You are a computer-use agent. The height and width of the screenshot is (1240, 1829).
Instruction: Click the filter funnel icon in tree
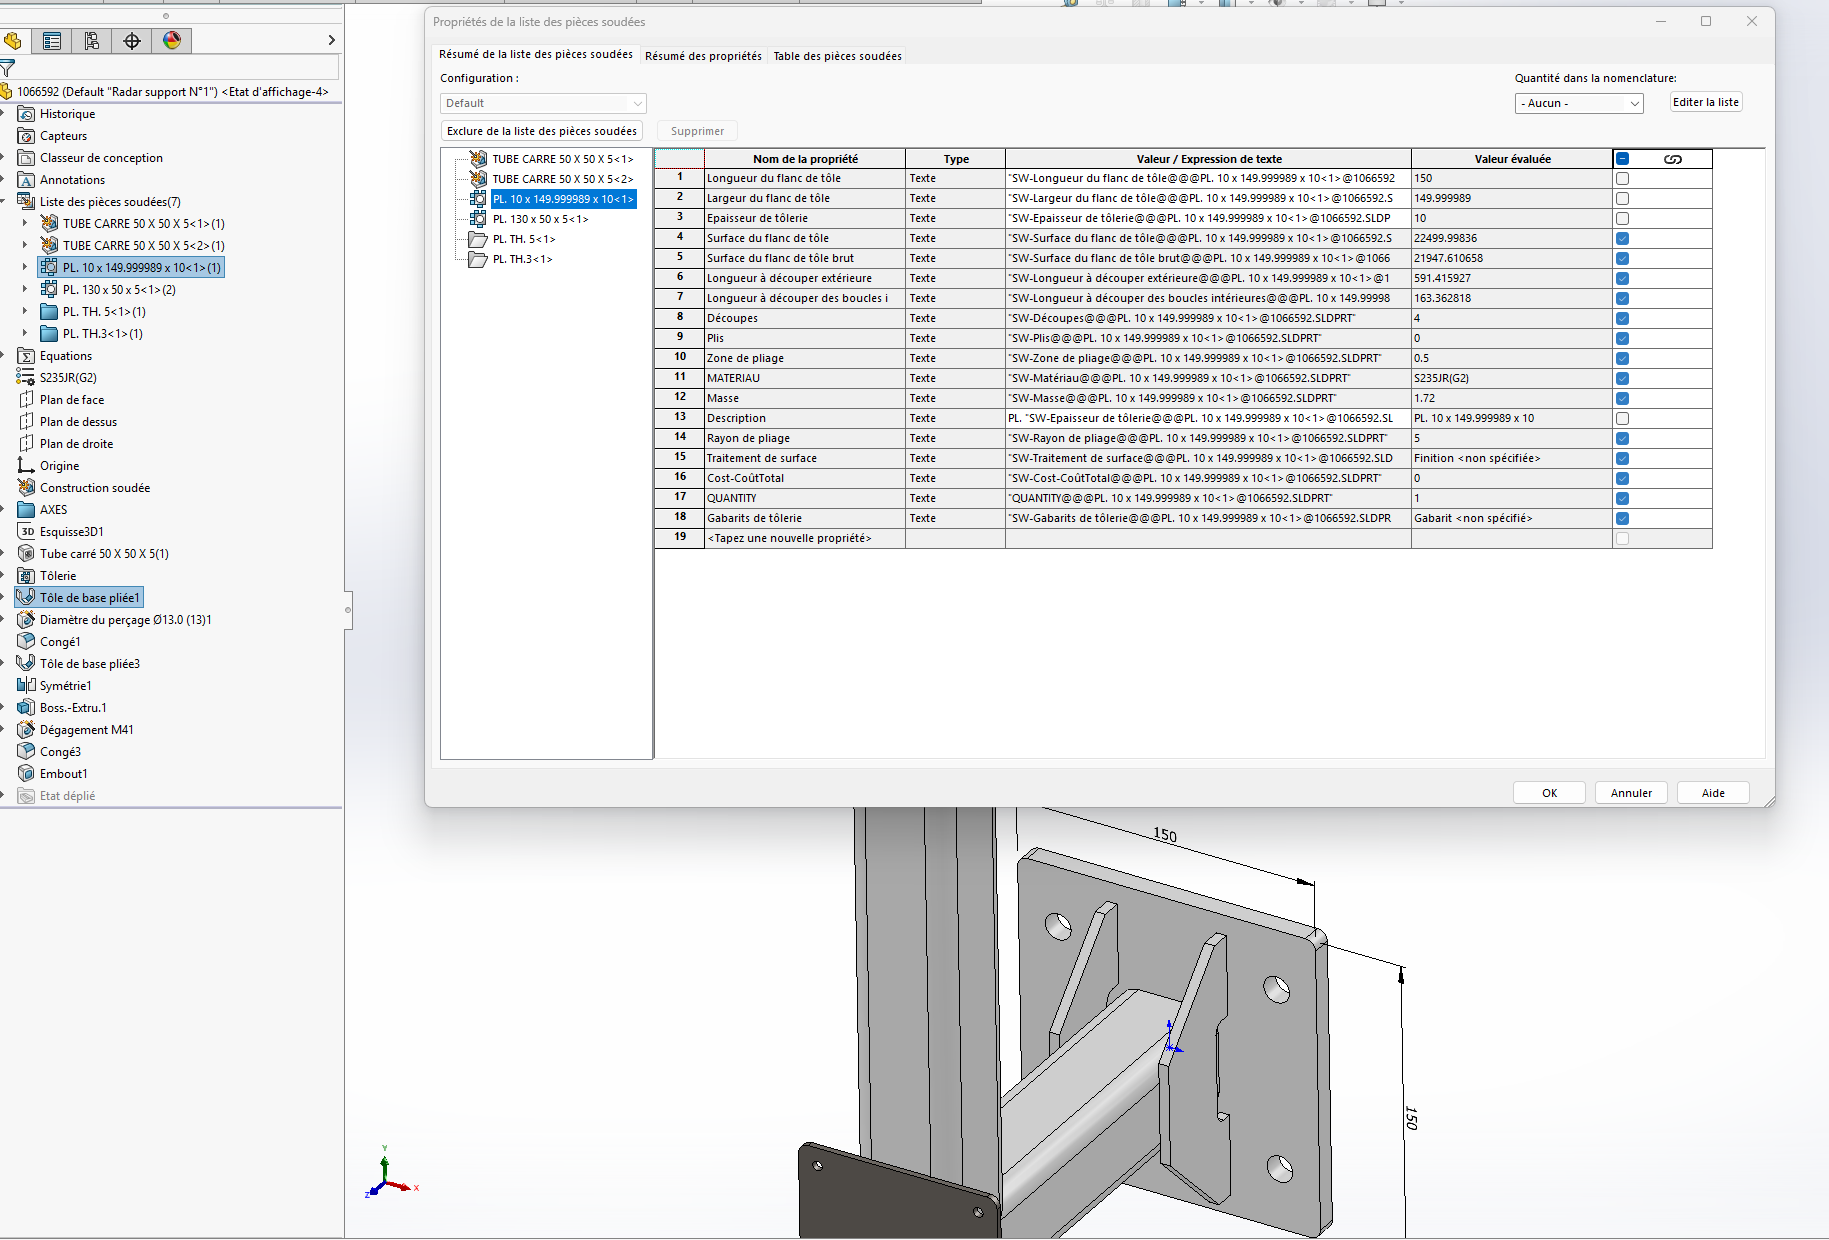click(8, 68)
